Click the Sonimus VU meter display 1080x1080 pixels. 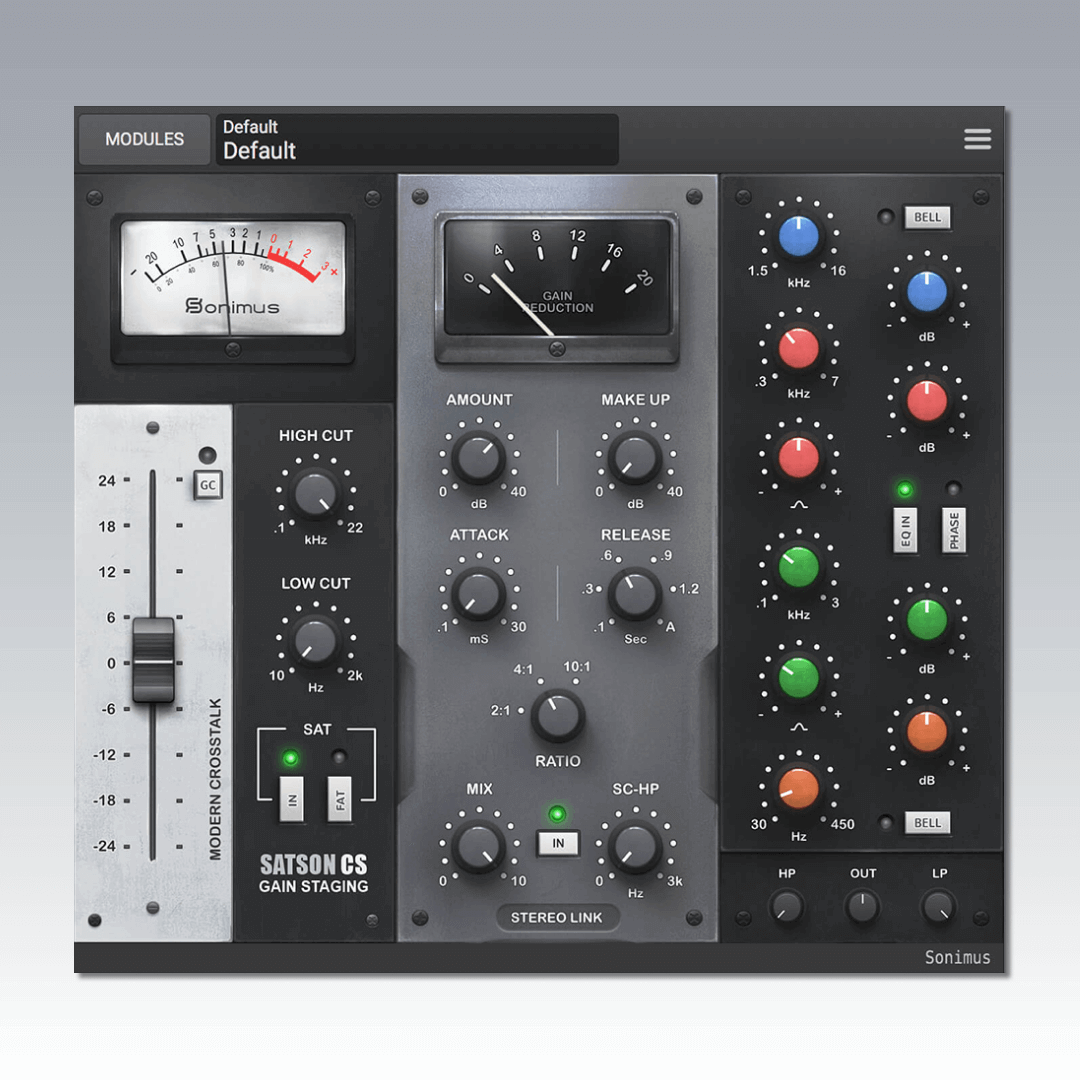click(x=233, y=278)
